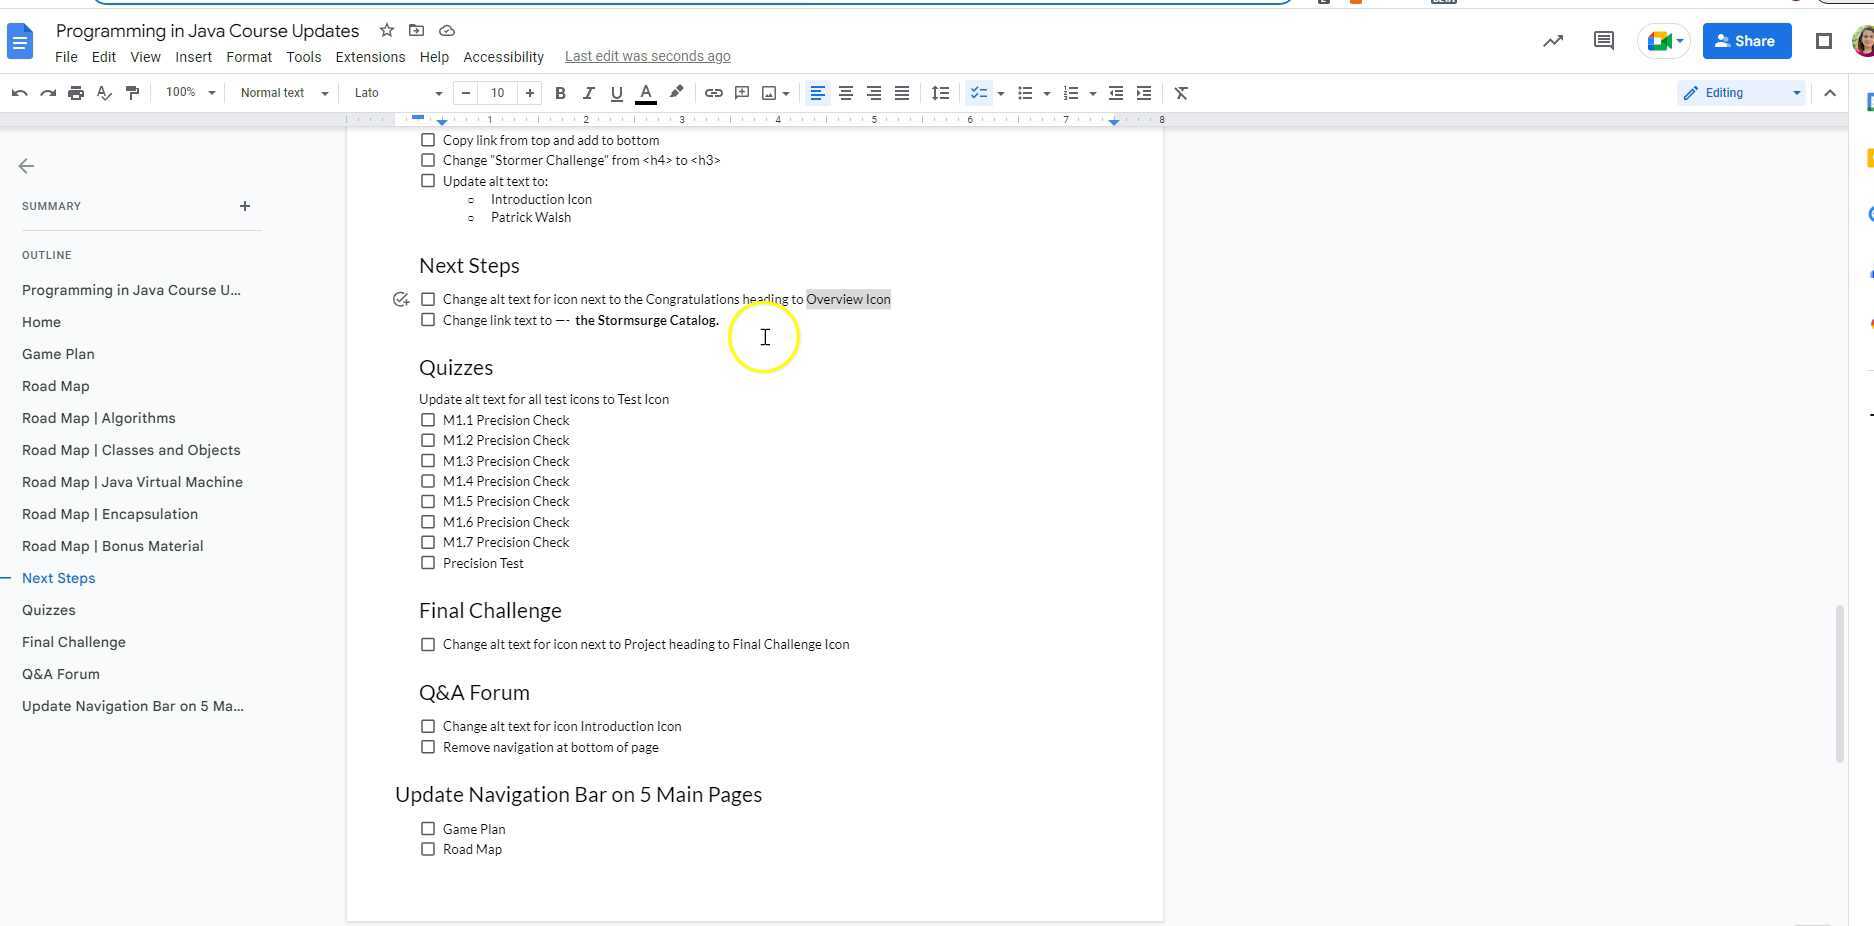Image resolution: width=1874 pixels, height=926 pixels.
Task: Check the M1.1 Precision Check checkbox
Action: click(x=428, y=420)
